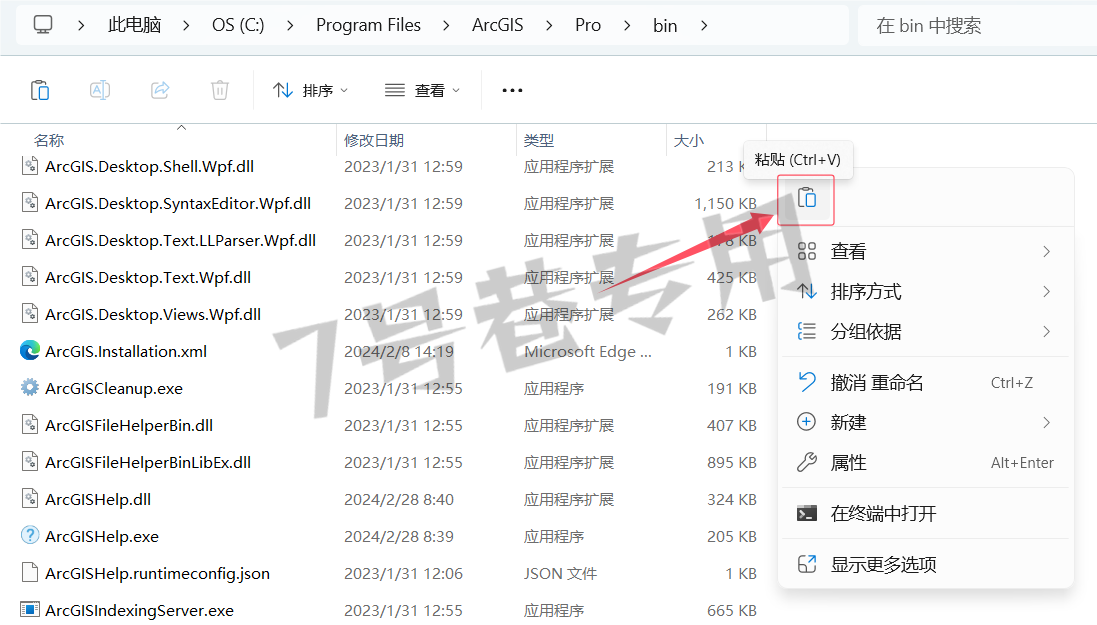Select file ArcGIS.Installation.xml
This screenshot has height=625, width=1097.
point(126,351)
